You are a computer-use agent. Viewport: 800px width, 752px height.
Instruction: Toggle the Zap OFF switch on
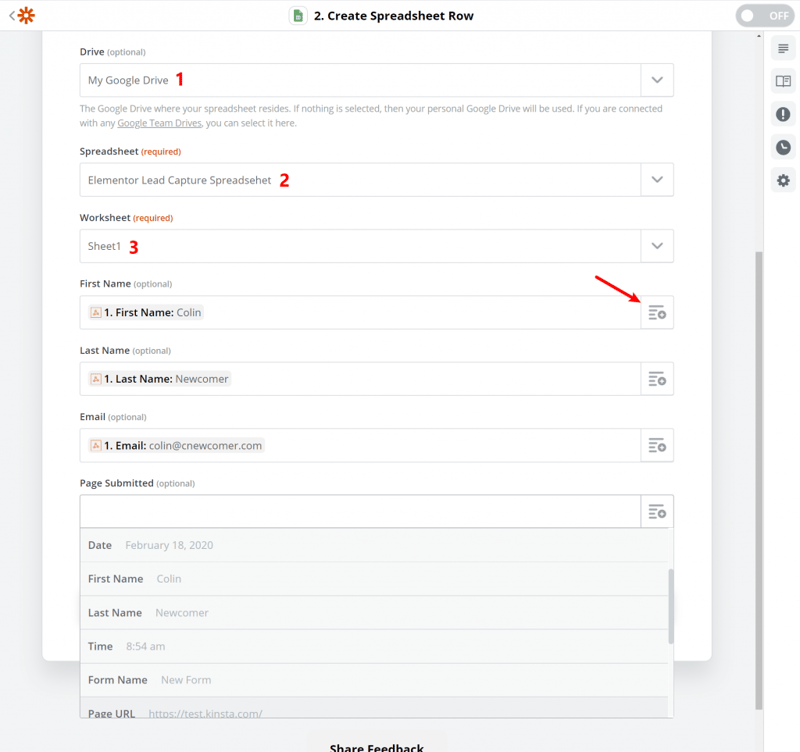tap(765, 16)
